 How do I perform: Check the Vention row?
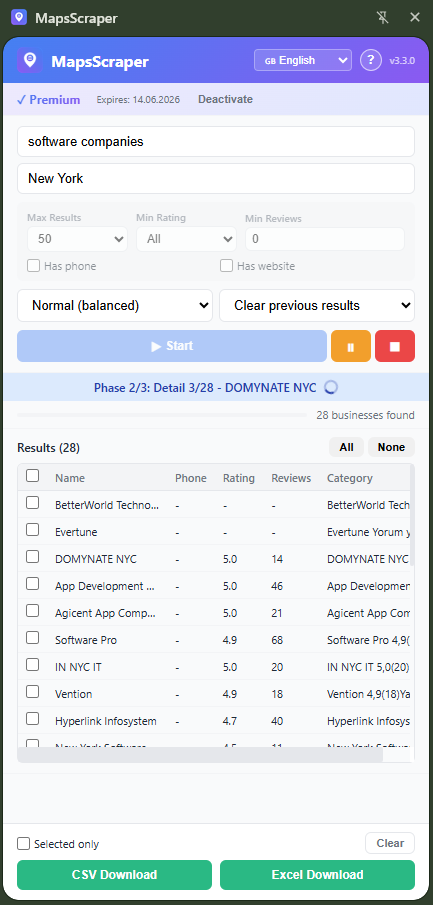click(x=33, y=691)
